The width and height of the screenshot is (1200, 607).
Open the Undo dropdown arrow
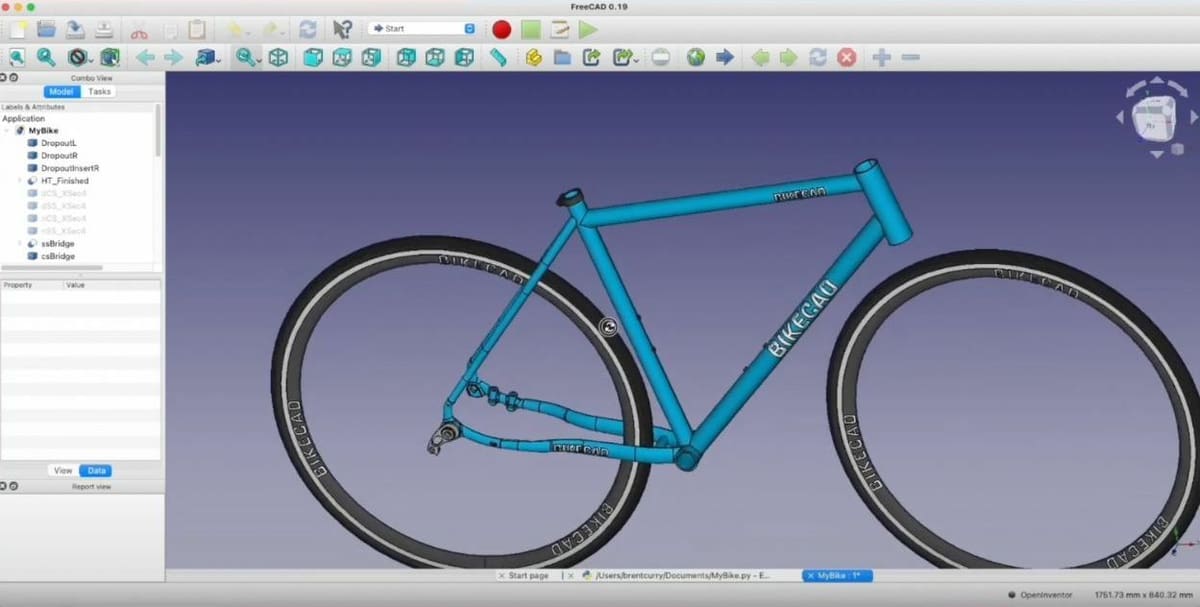(x=248, y=34)
